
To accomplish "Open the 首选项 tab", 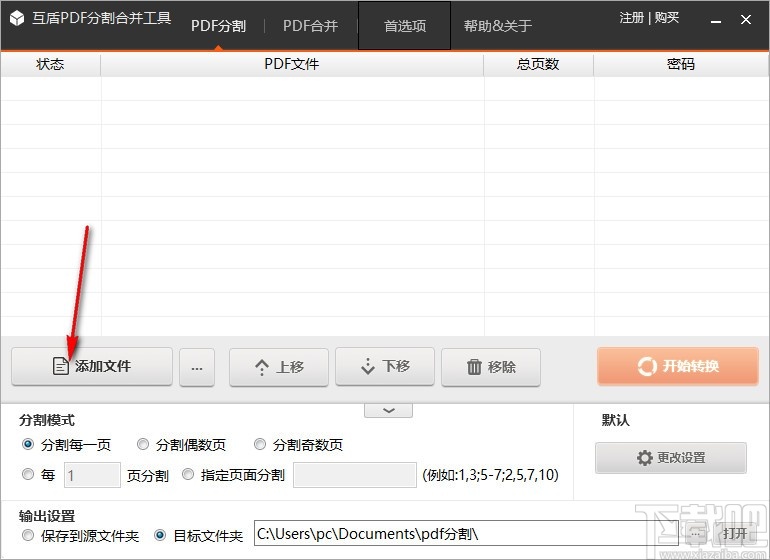I will [405, 26].
